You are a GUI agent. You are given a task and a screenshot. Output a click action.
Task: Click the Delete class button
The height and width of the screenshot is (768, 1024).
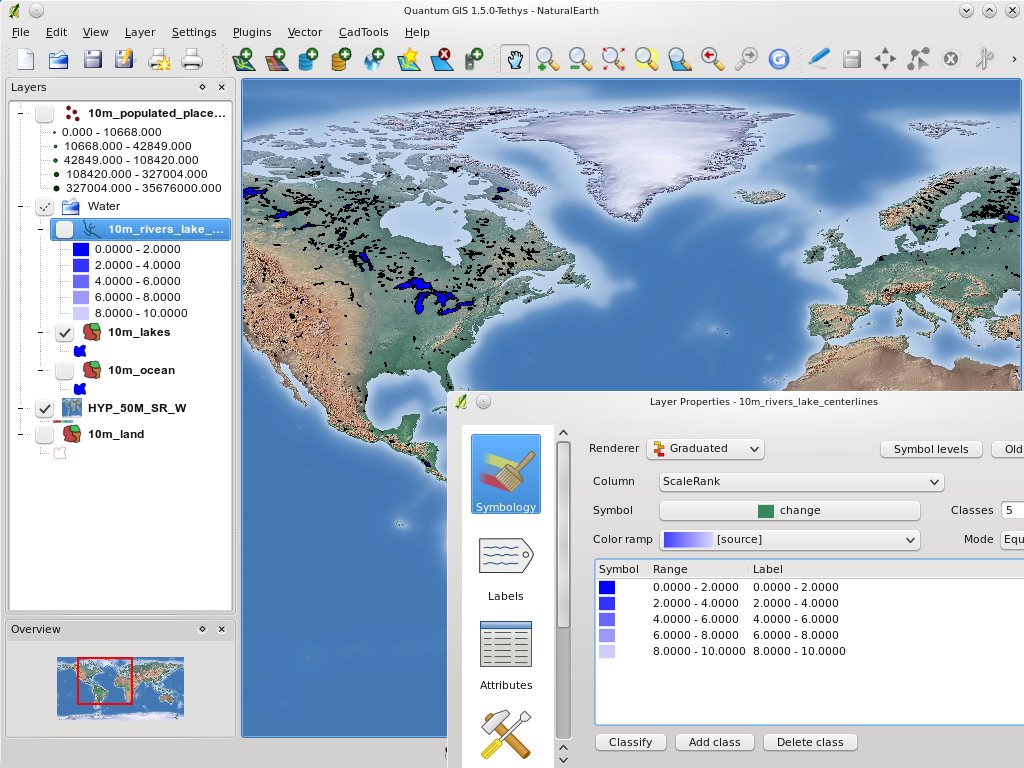(810, 742)
